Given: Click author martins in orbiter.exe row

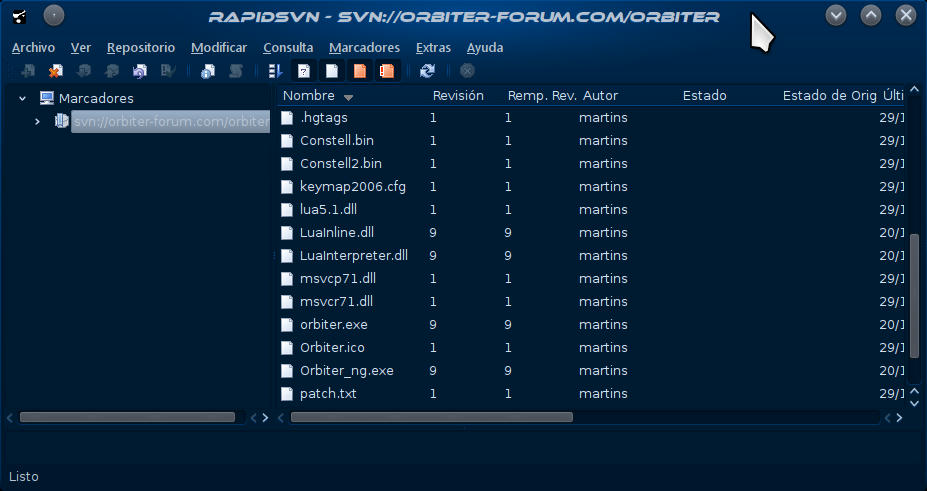Looking at the screenshot, I should click(603, 324).
